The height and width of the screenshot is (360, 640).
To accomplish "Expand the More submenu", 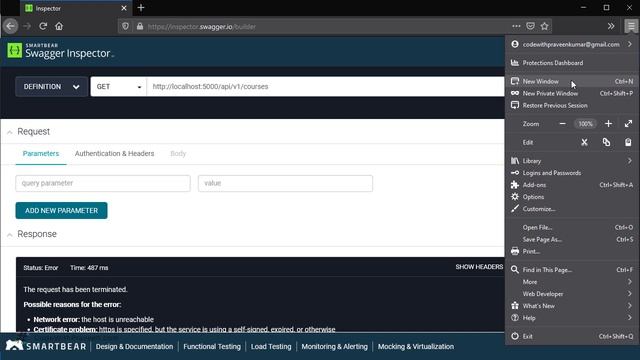I will click(x=572, y=282).
